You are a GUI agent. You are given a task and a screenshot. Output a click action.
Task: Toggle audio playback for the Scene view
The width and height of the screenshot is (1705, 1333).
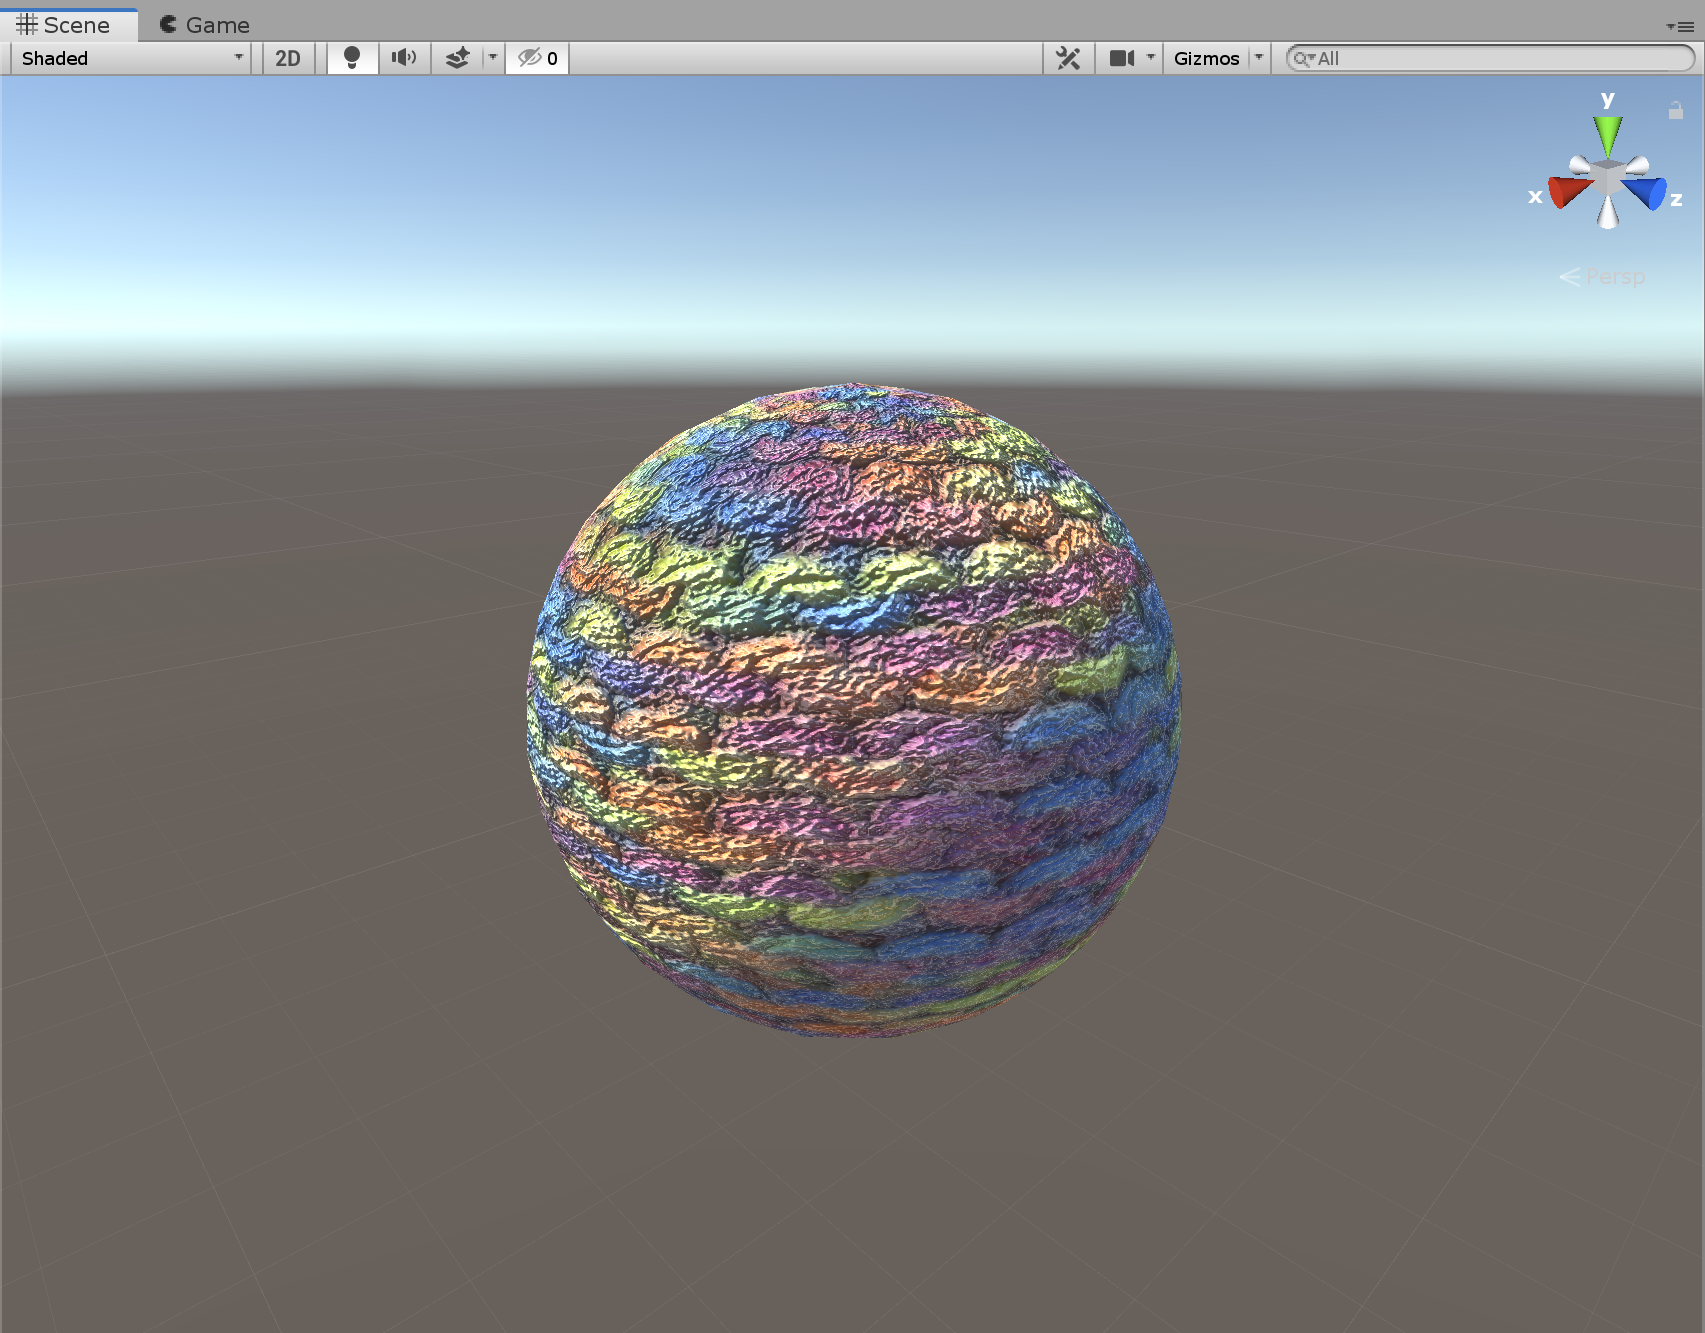pyautogui.click(x=404, y=57)
